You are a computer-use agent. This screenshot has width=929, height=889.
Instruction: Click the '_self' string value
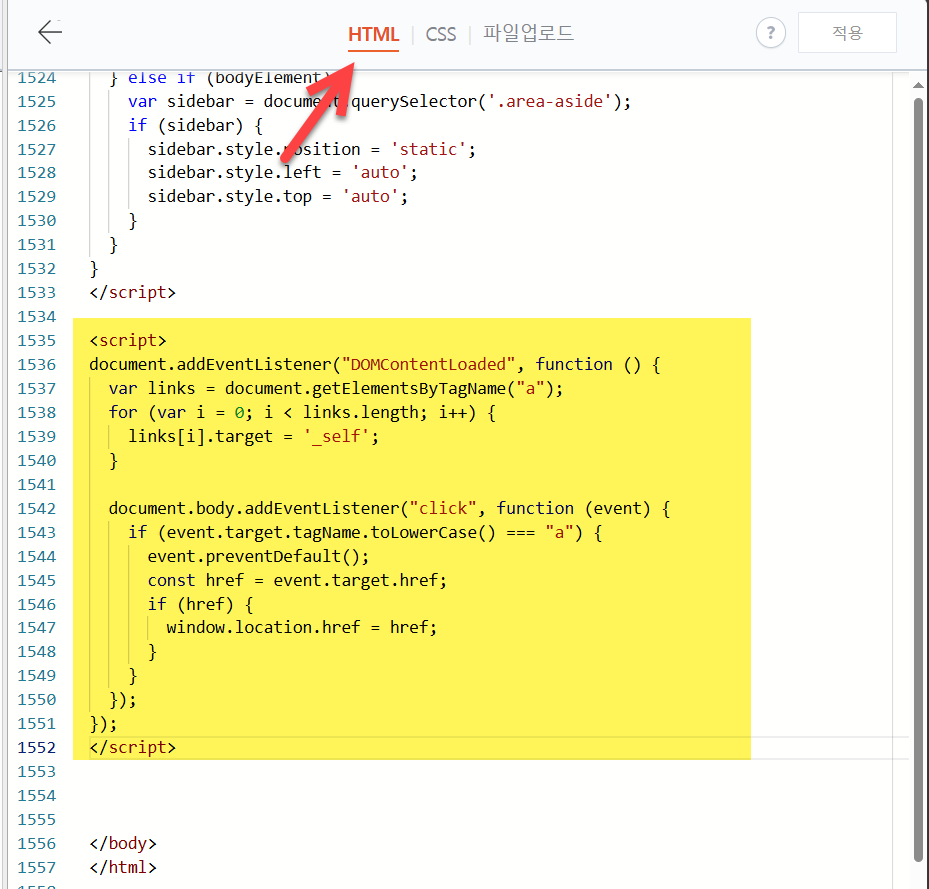[336, 437]
